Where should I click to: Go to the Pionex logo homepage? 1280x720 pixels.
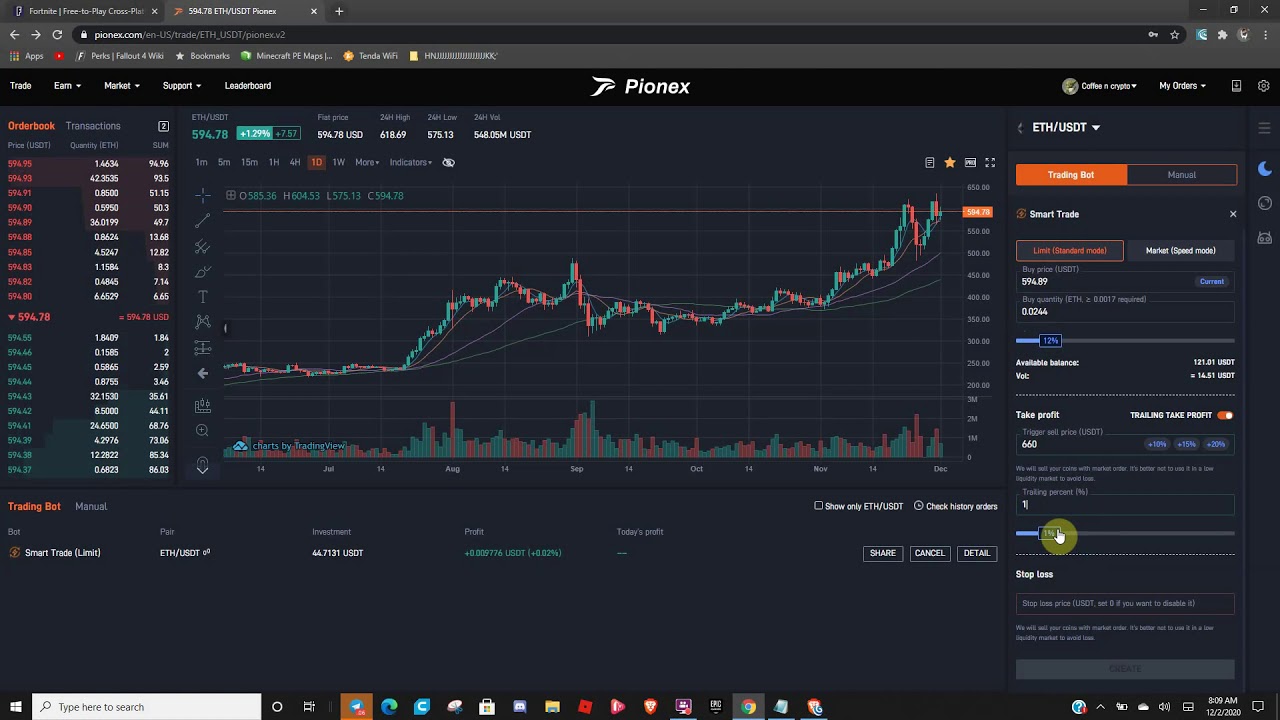pos(640,86)
